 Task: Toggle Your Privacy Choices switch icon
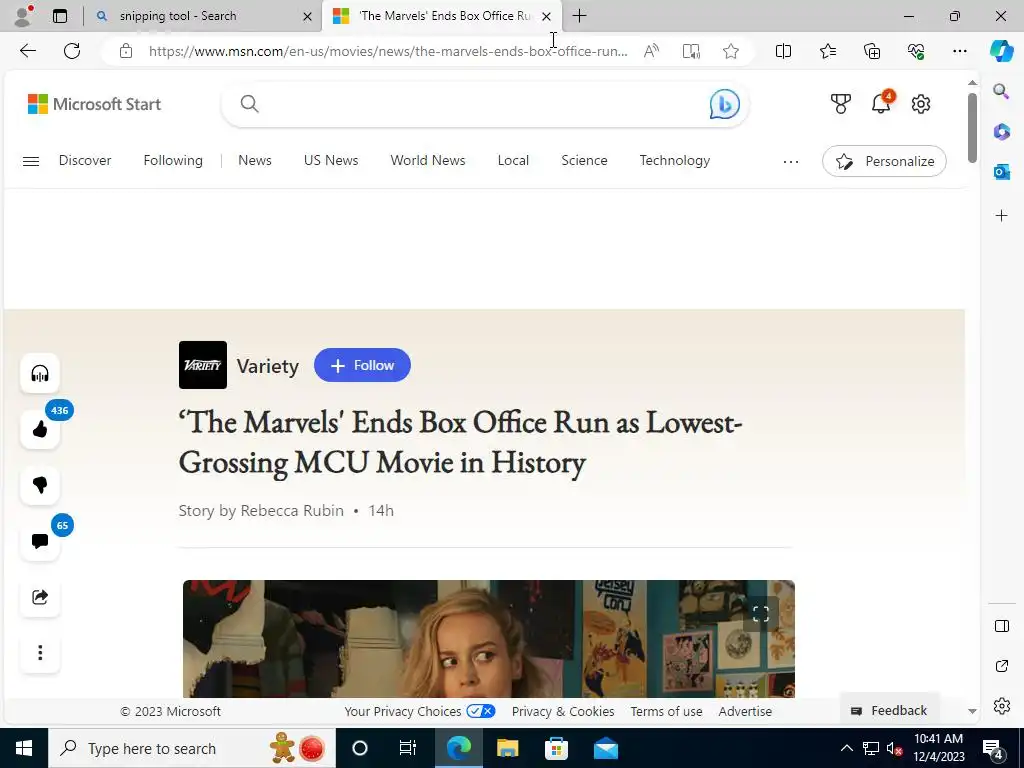pyautogui.click(x=481, y=711)
